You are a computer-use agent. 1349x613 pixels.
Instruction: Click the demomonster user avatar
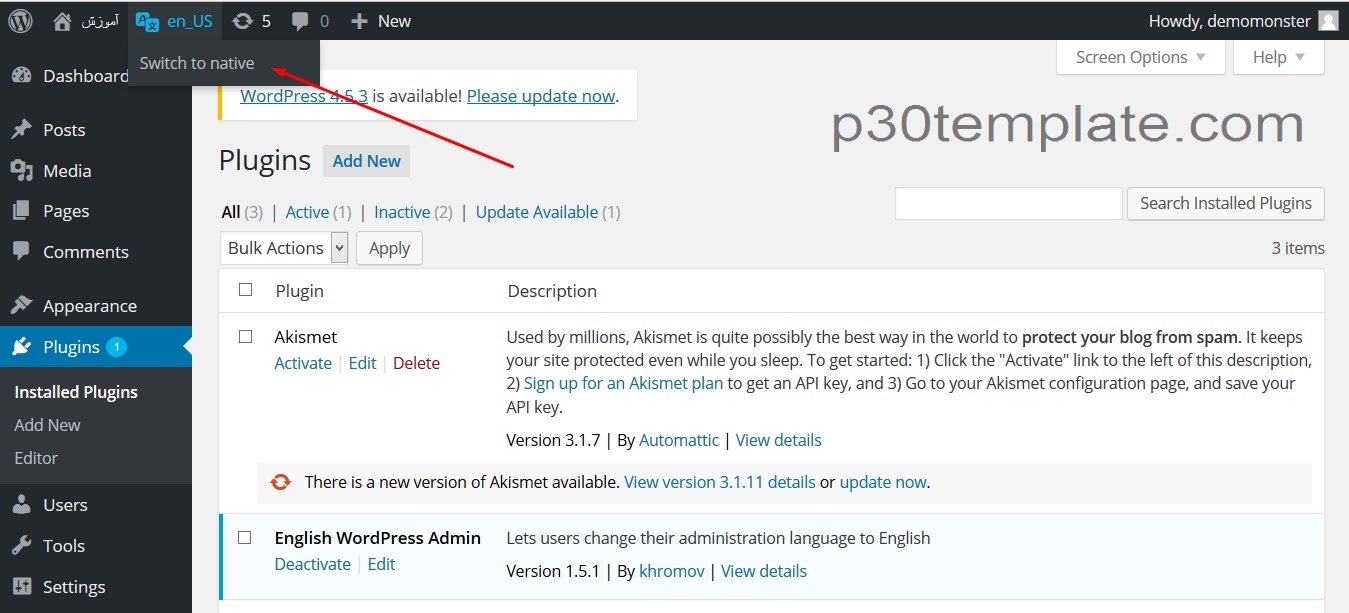click(1328, 20)
